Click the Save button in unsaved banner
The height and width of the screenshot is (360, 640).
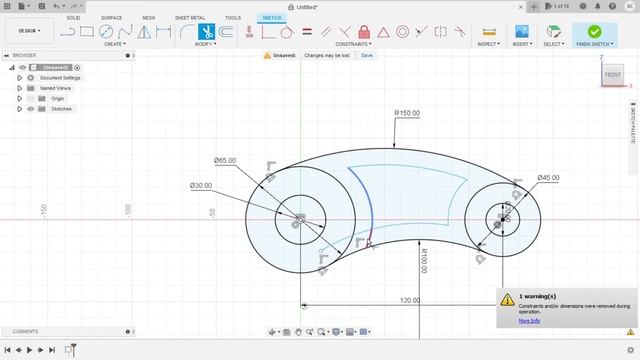[x=367, y=55]
